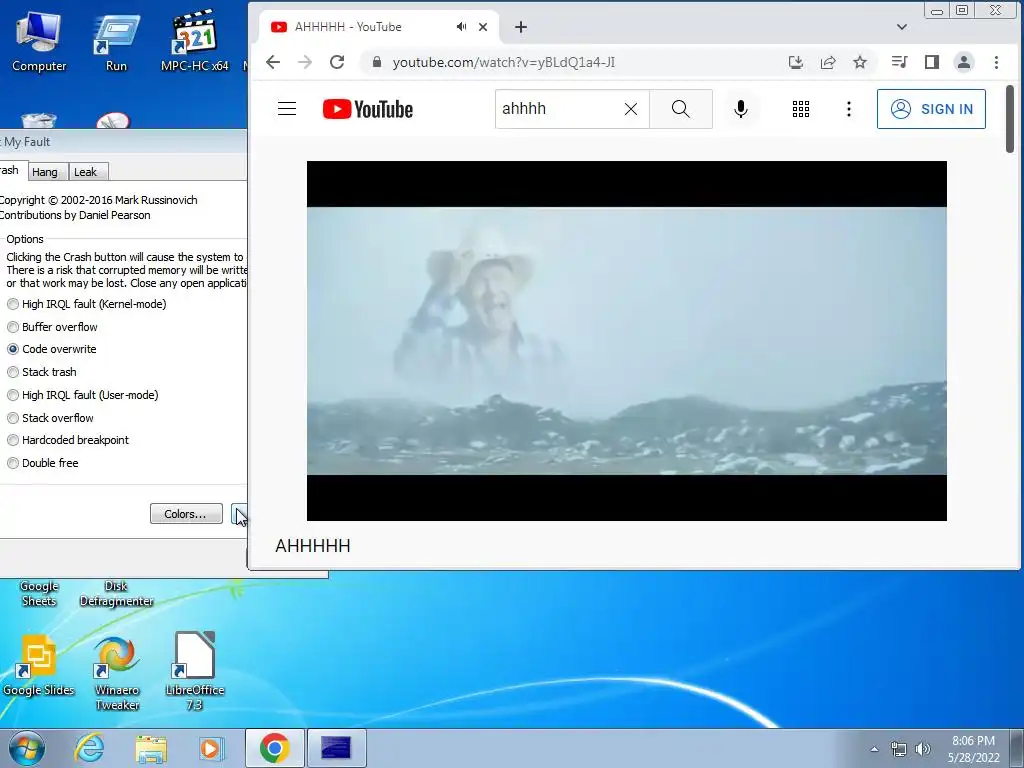Viewport: 1024px width, 768px height.
Task: Select Stack trash option
Action: pyautogui.click(x=42, y=372)
